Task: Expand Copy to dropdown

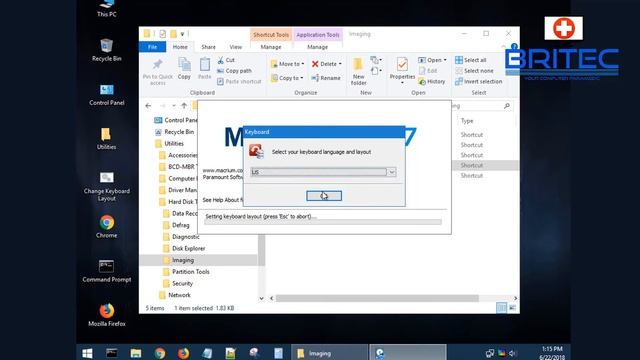Action: pos(302,78)
